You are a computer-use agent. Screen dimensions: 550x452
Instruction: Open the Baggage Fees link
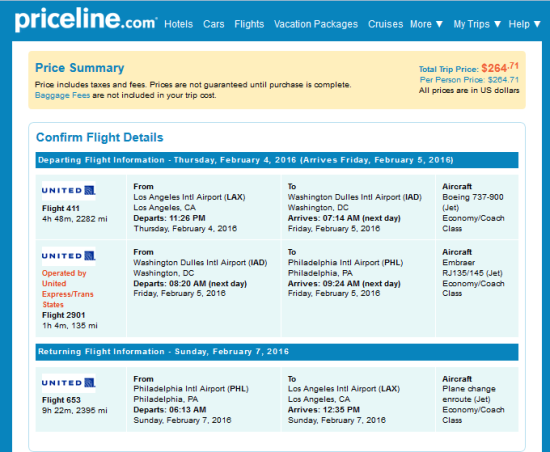(62, 95)
